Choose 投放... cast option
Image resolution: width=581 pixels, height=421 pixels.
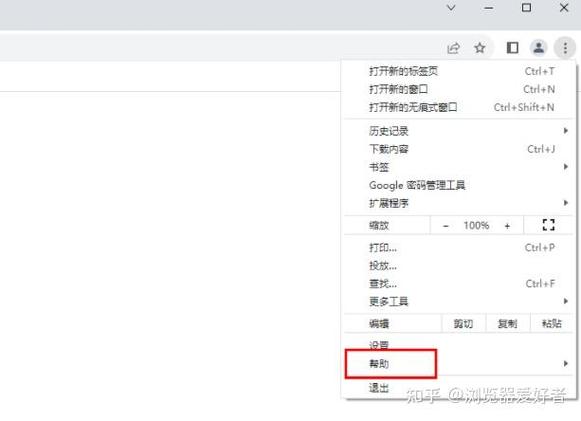point(459,266)
